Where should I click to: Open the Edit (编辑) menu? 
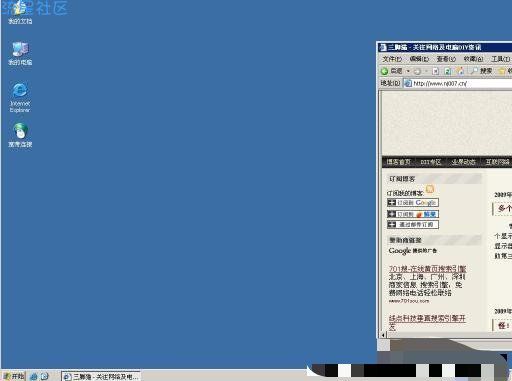[x=419, y=59]
